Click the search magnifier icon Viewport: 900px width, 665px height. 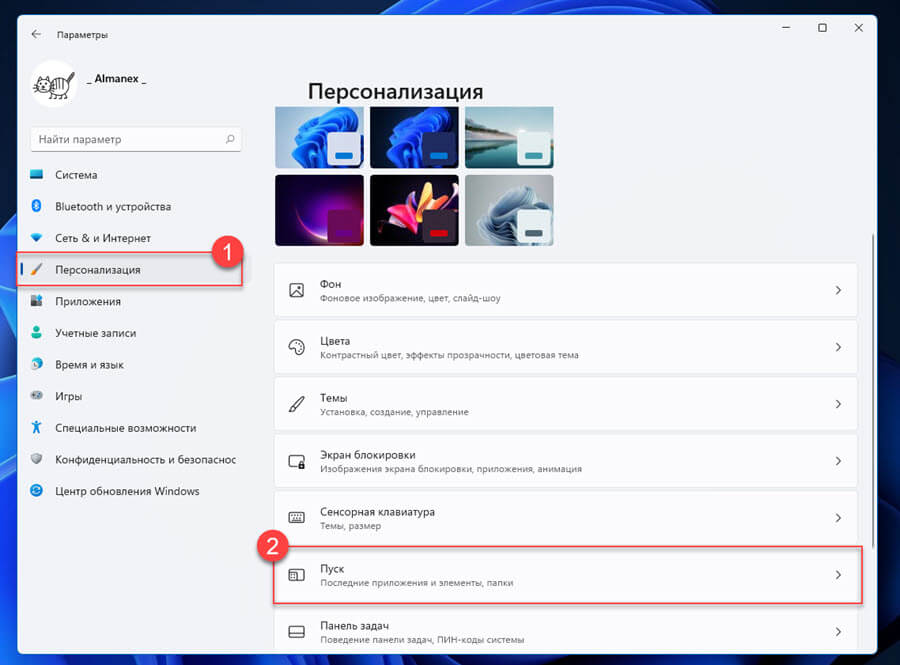click(230, 139)
